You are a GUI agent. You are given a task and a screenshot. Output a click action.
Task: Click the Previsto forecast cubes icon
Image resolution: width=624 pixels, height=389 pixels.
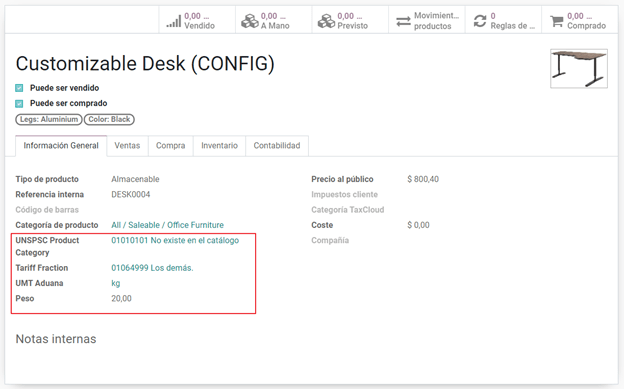pyautogui.click(x=326, y=21)
